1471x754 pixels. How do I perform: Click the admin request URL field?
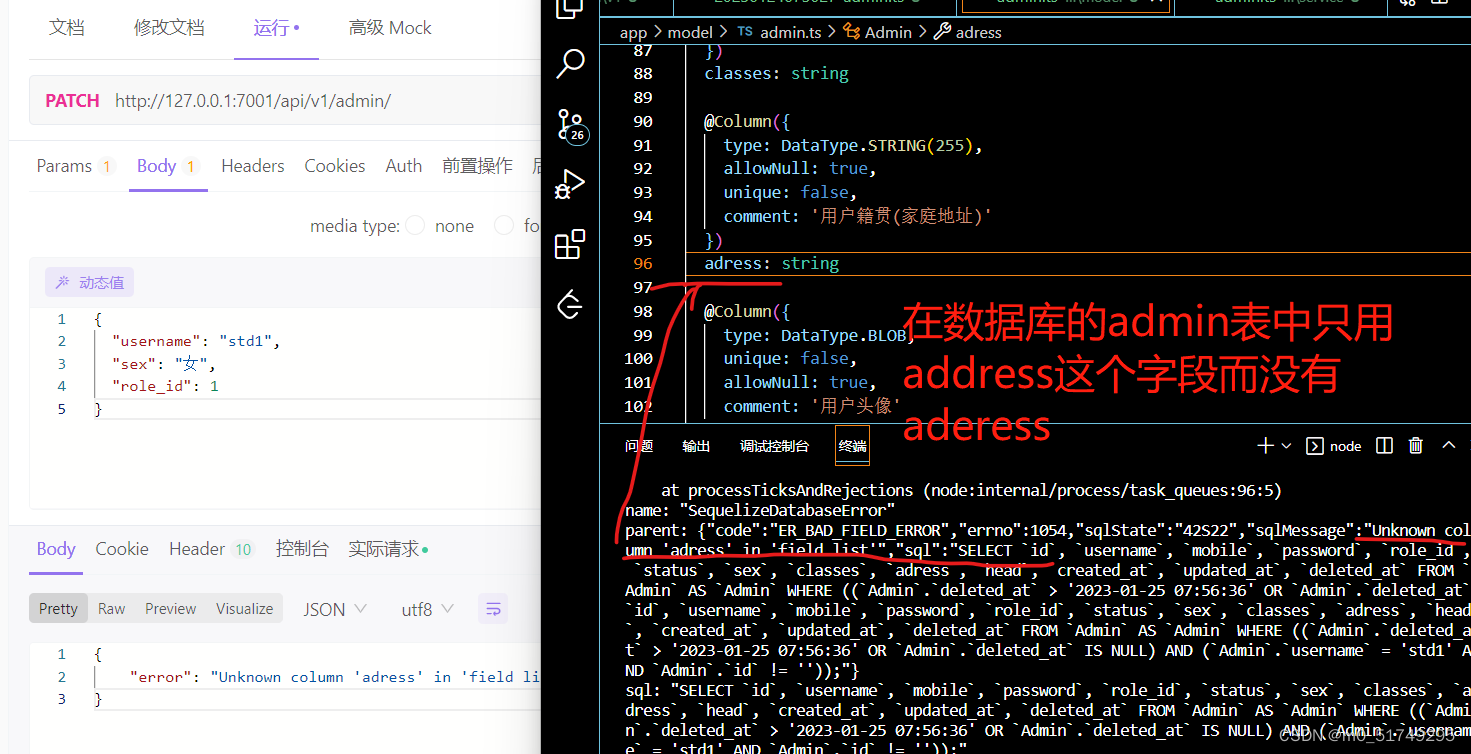(x=252, y=100)
